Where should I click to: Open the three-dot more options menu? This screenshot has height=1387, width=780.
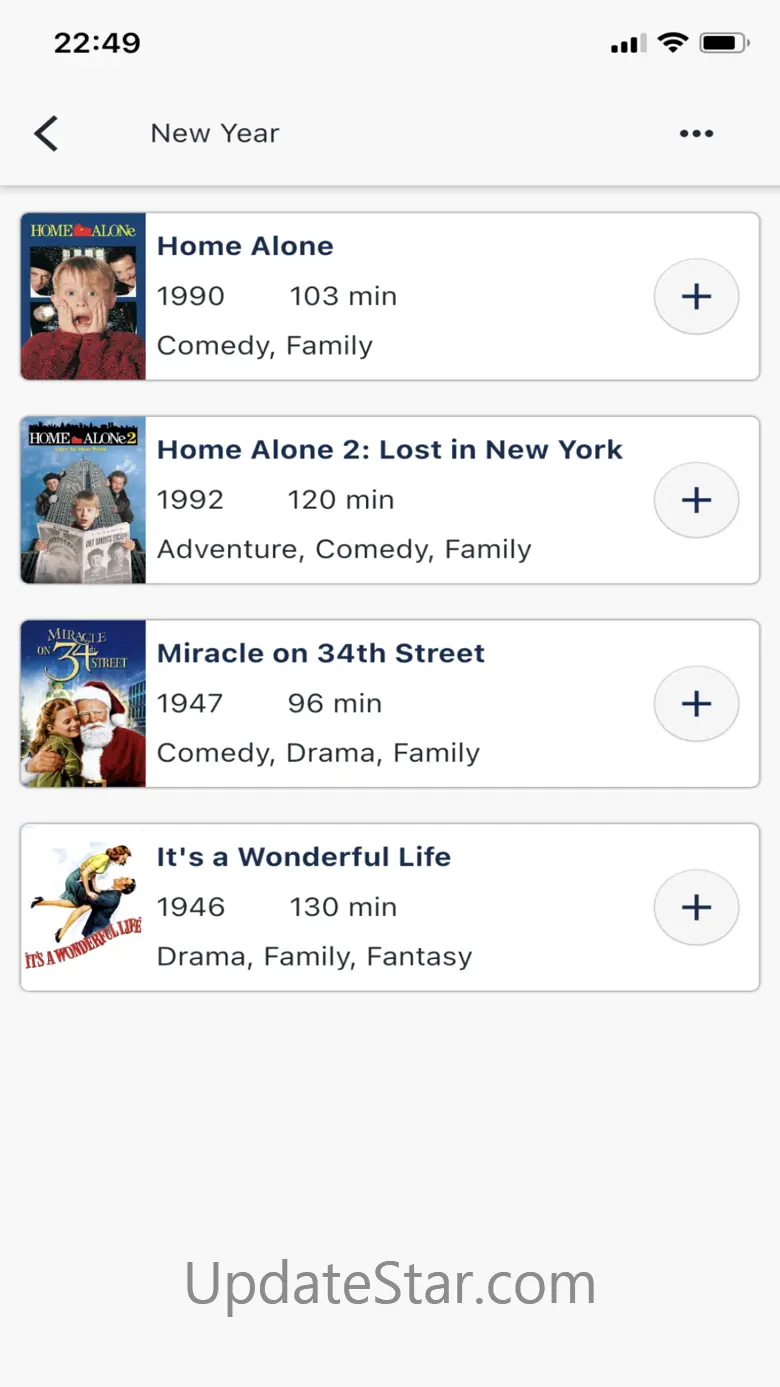click(x=696, y=133)
